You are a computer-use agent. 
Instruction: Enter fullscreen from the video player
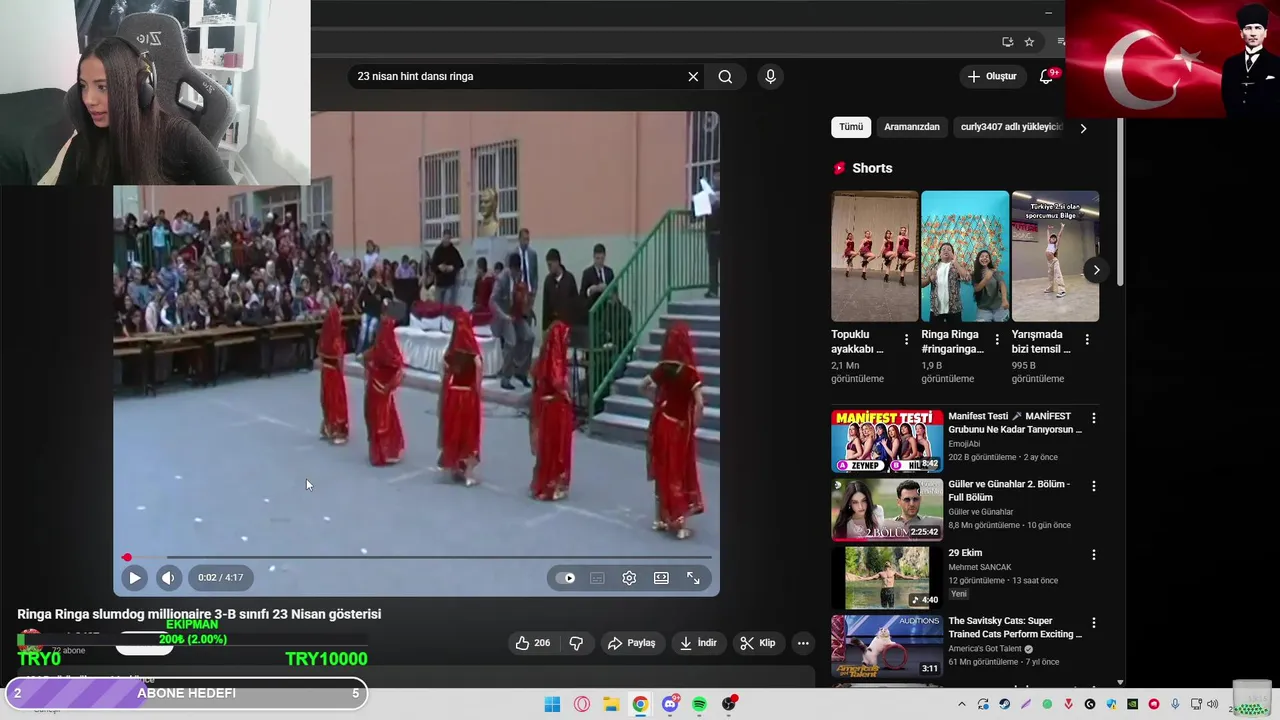(693, 578)
